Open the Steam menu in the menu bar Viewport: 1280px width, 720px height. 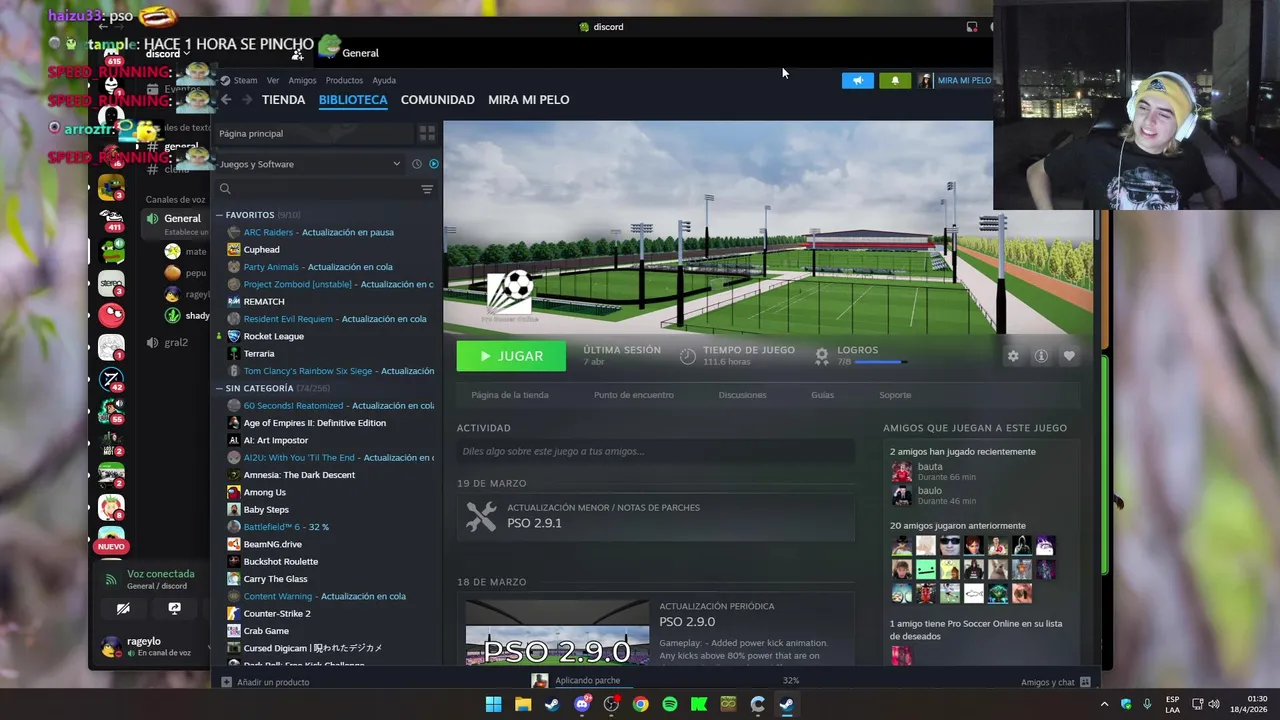point(245,80)
